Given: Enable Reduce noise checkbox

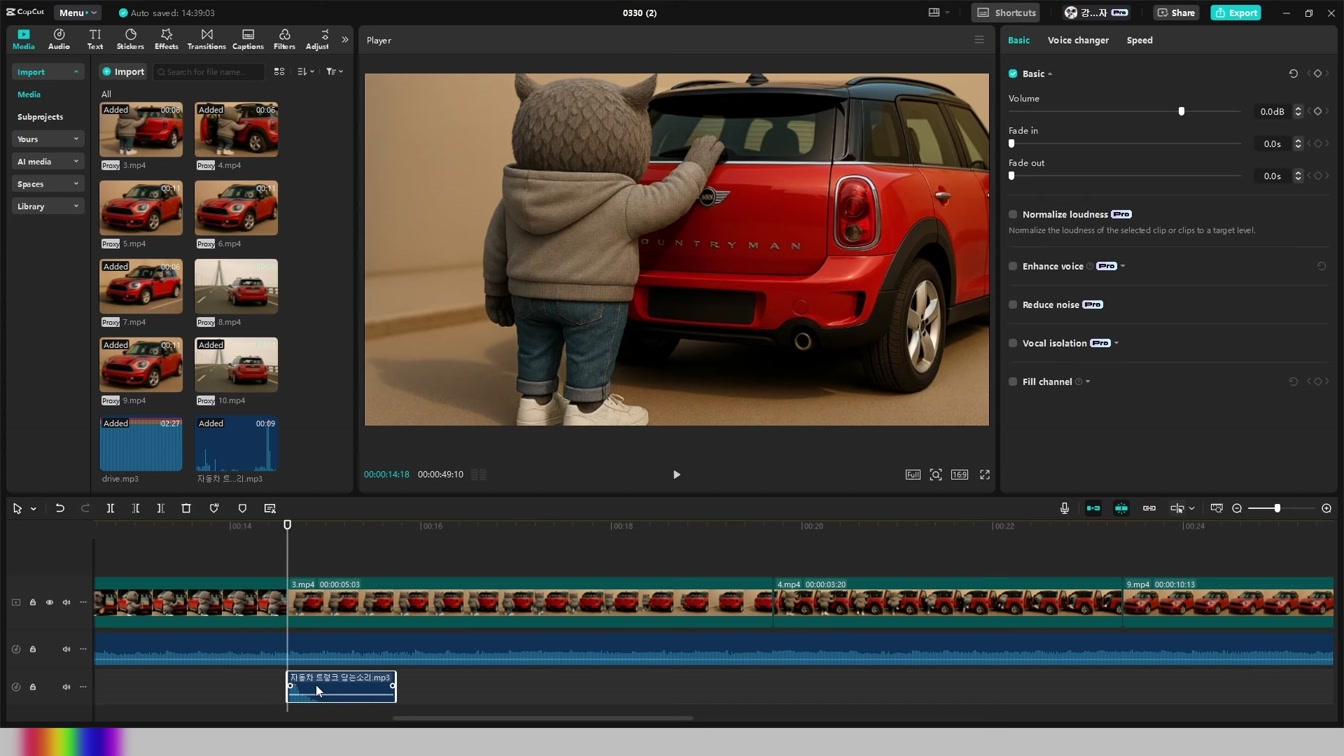Looking at the screenshot, I should pos(1013,305).
